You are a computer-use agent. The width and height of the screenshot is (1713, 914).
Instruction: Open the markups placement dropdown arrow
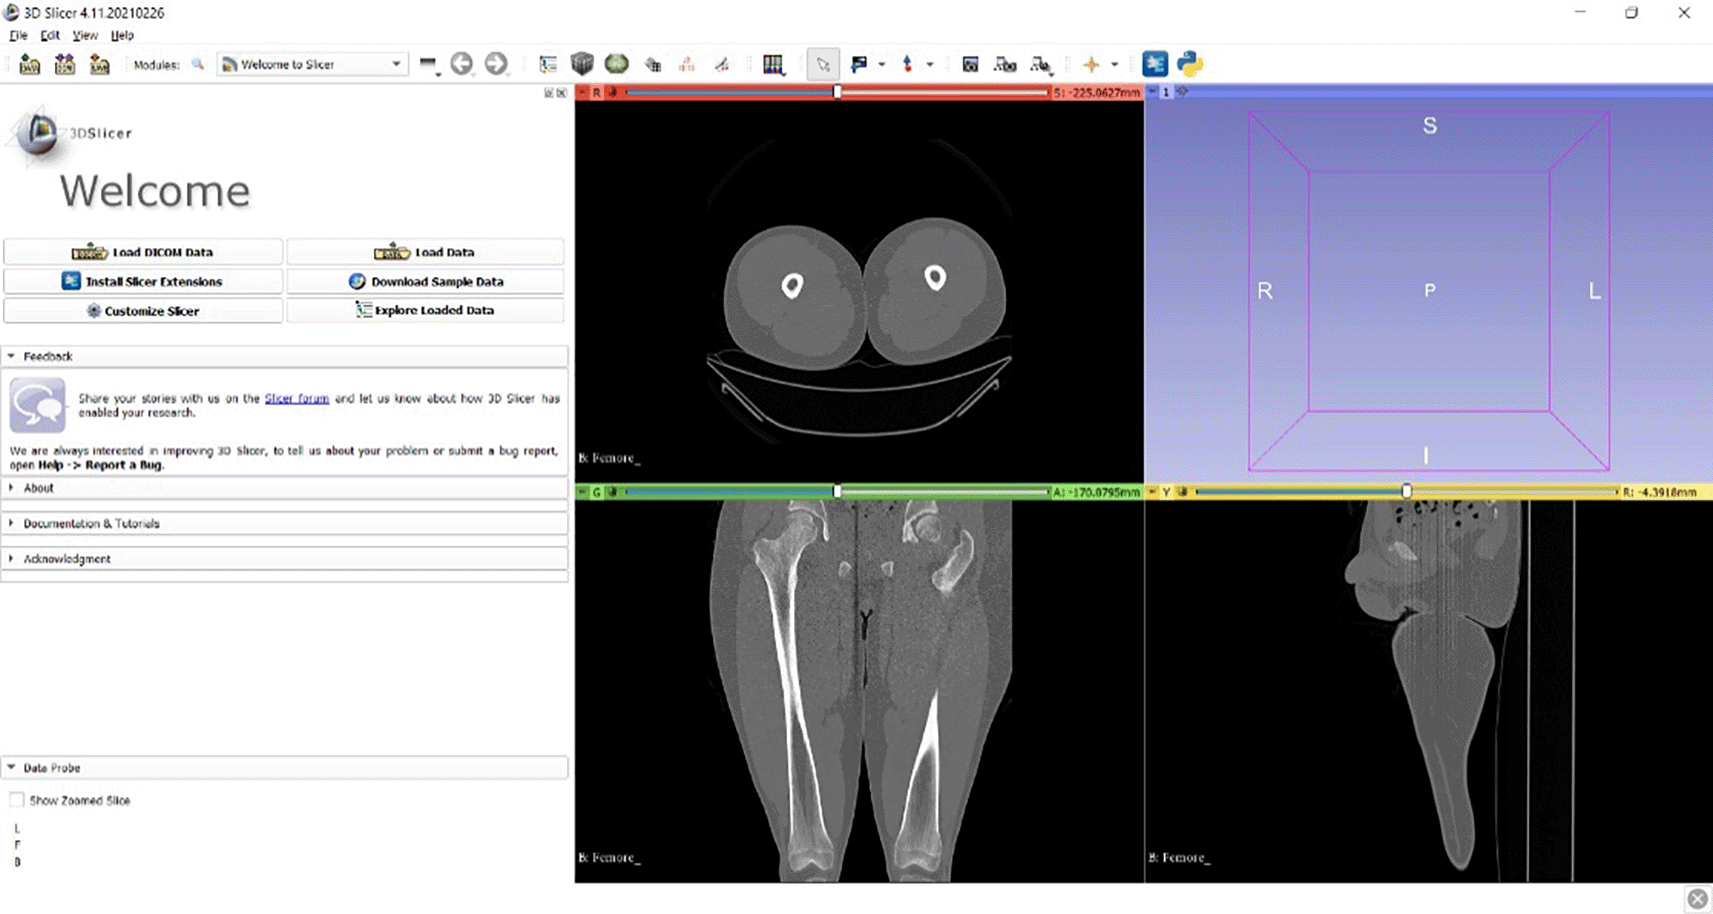pyautogui.click(x=930, y=65)
